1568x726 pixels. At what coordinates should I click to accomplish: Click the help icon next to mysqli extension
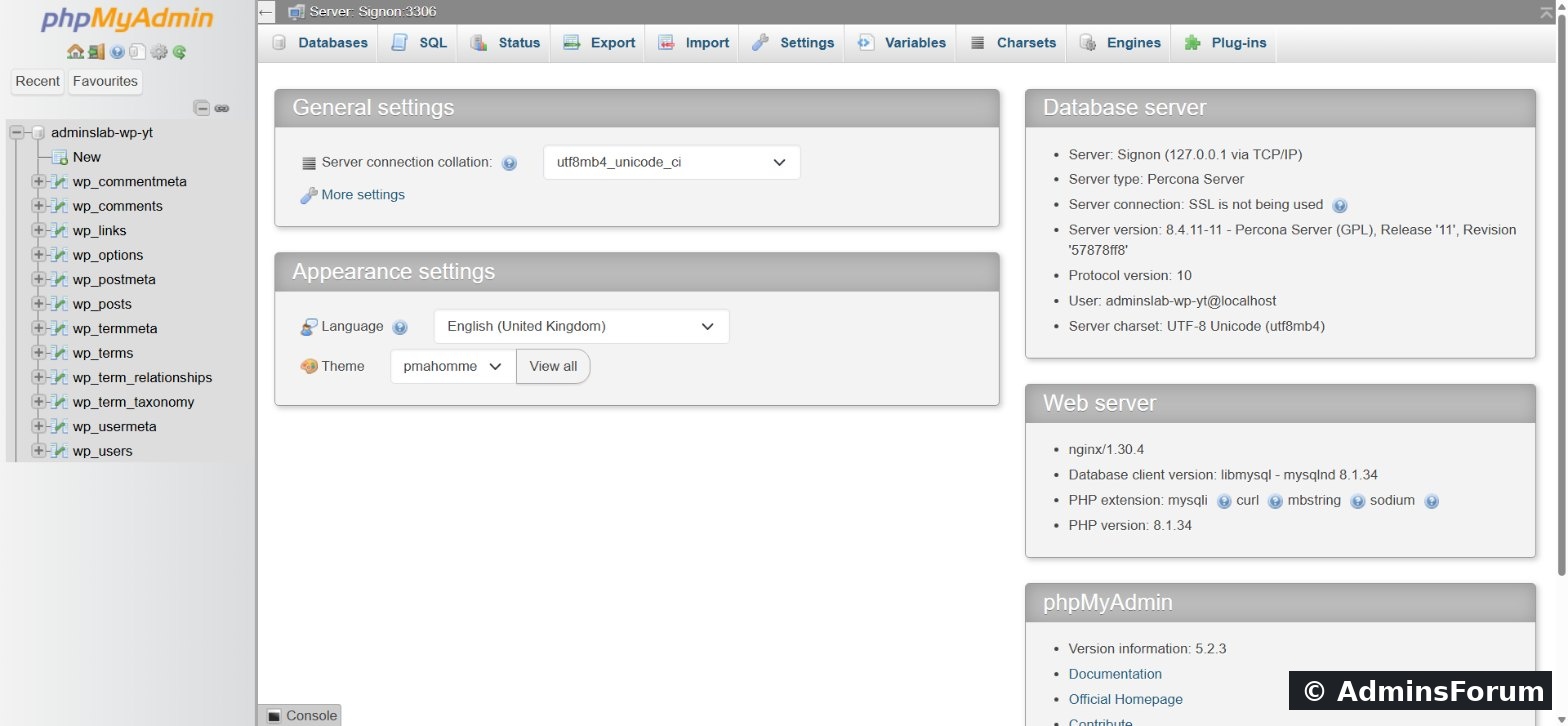(1224, 501)
